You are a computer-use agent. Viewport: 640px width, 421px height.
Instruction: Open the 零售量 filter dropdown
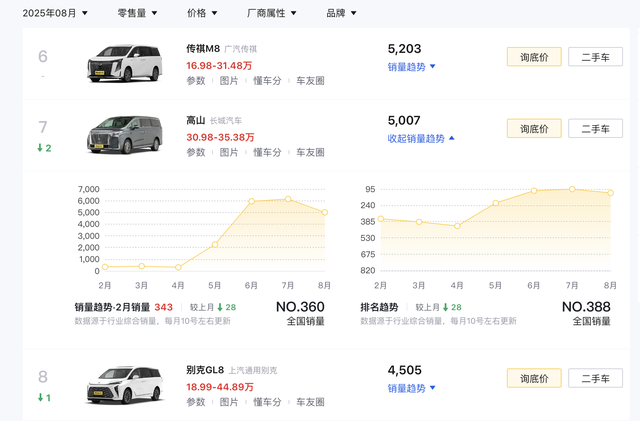(137, 13)
